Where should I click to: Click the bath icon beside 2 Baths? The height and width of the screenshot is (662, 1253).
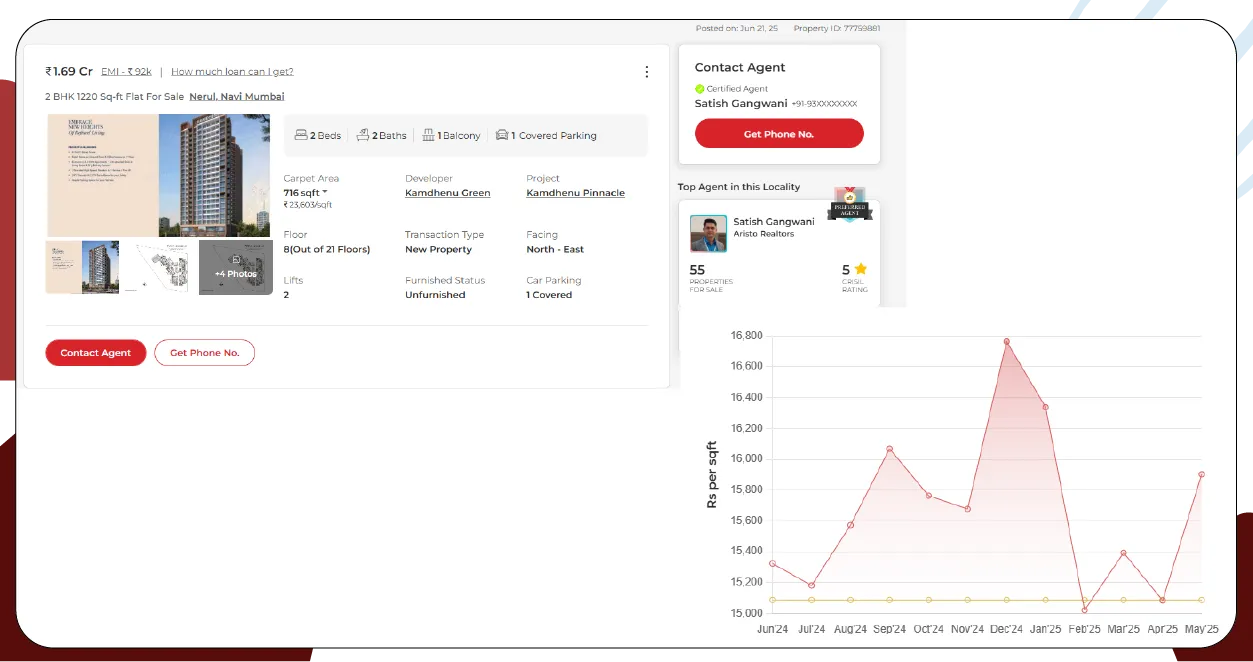click(363, 135)
